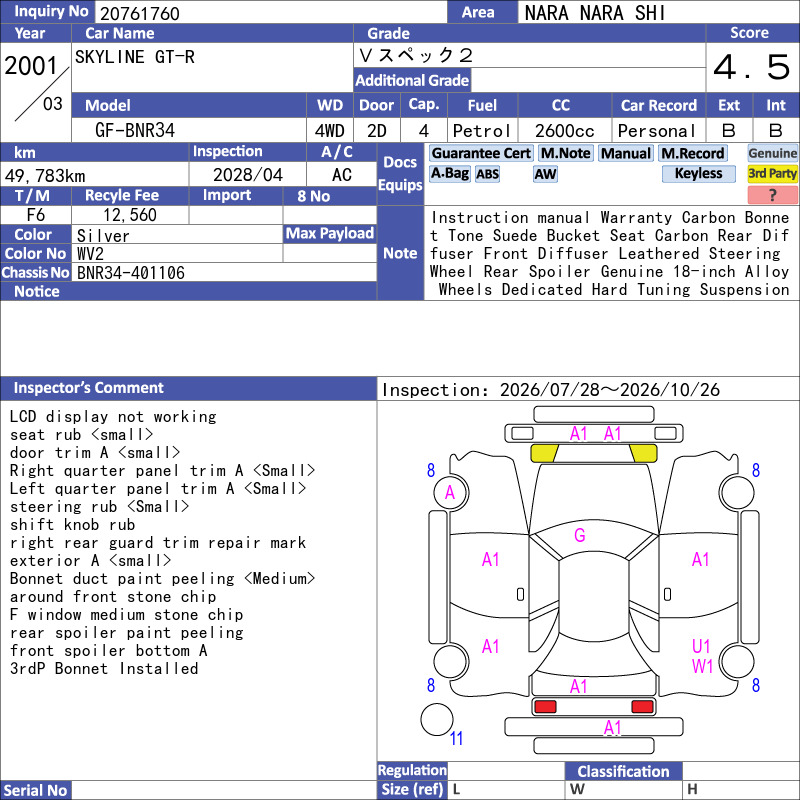Click the ABS equipment badge
The width and height of the screenshot is (800, 800).
(487, 174)
